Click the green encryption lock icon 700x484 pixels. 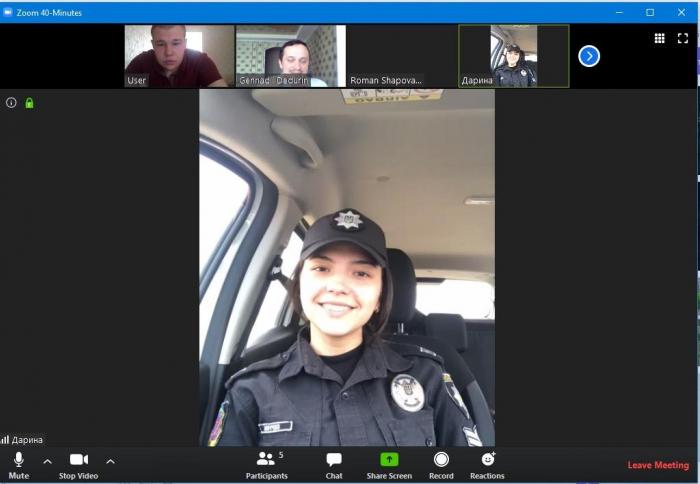29,102
